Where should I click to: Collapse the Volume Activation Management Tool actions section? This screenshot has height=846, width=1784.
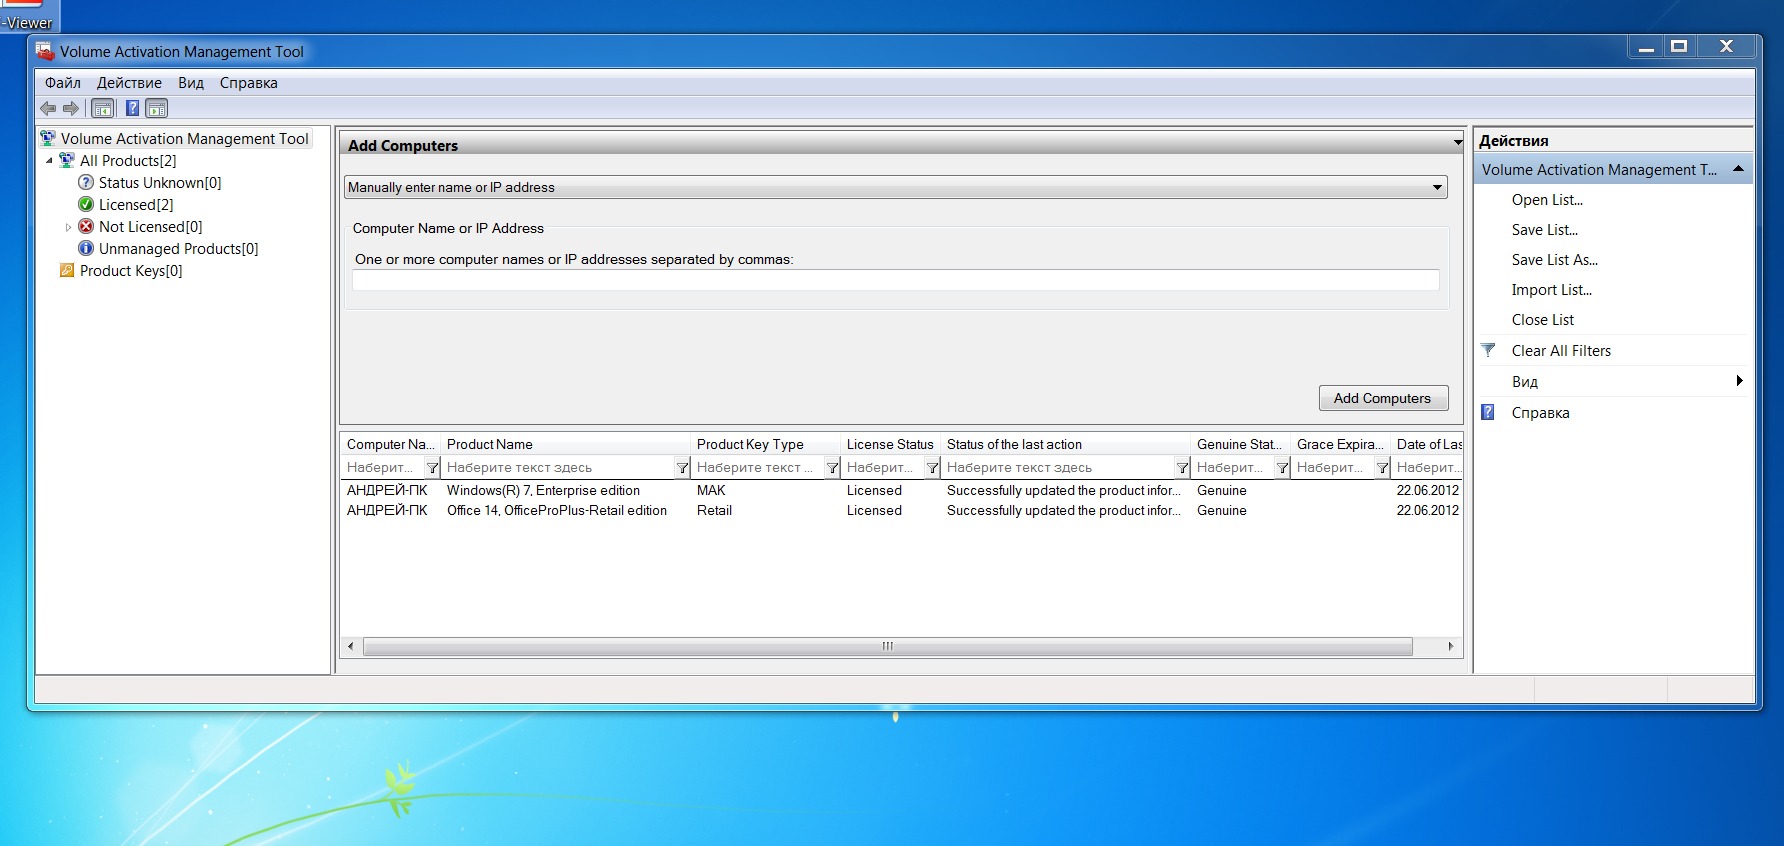(1738, 169)
